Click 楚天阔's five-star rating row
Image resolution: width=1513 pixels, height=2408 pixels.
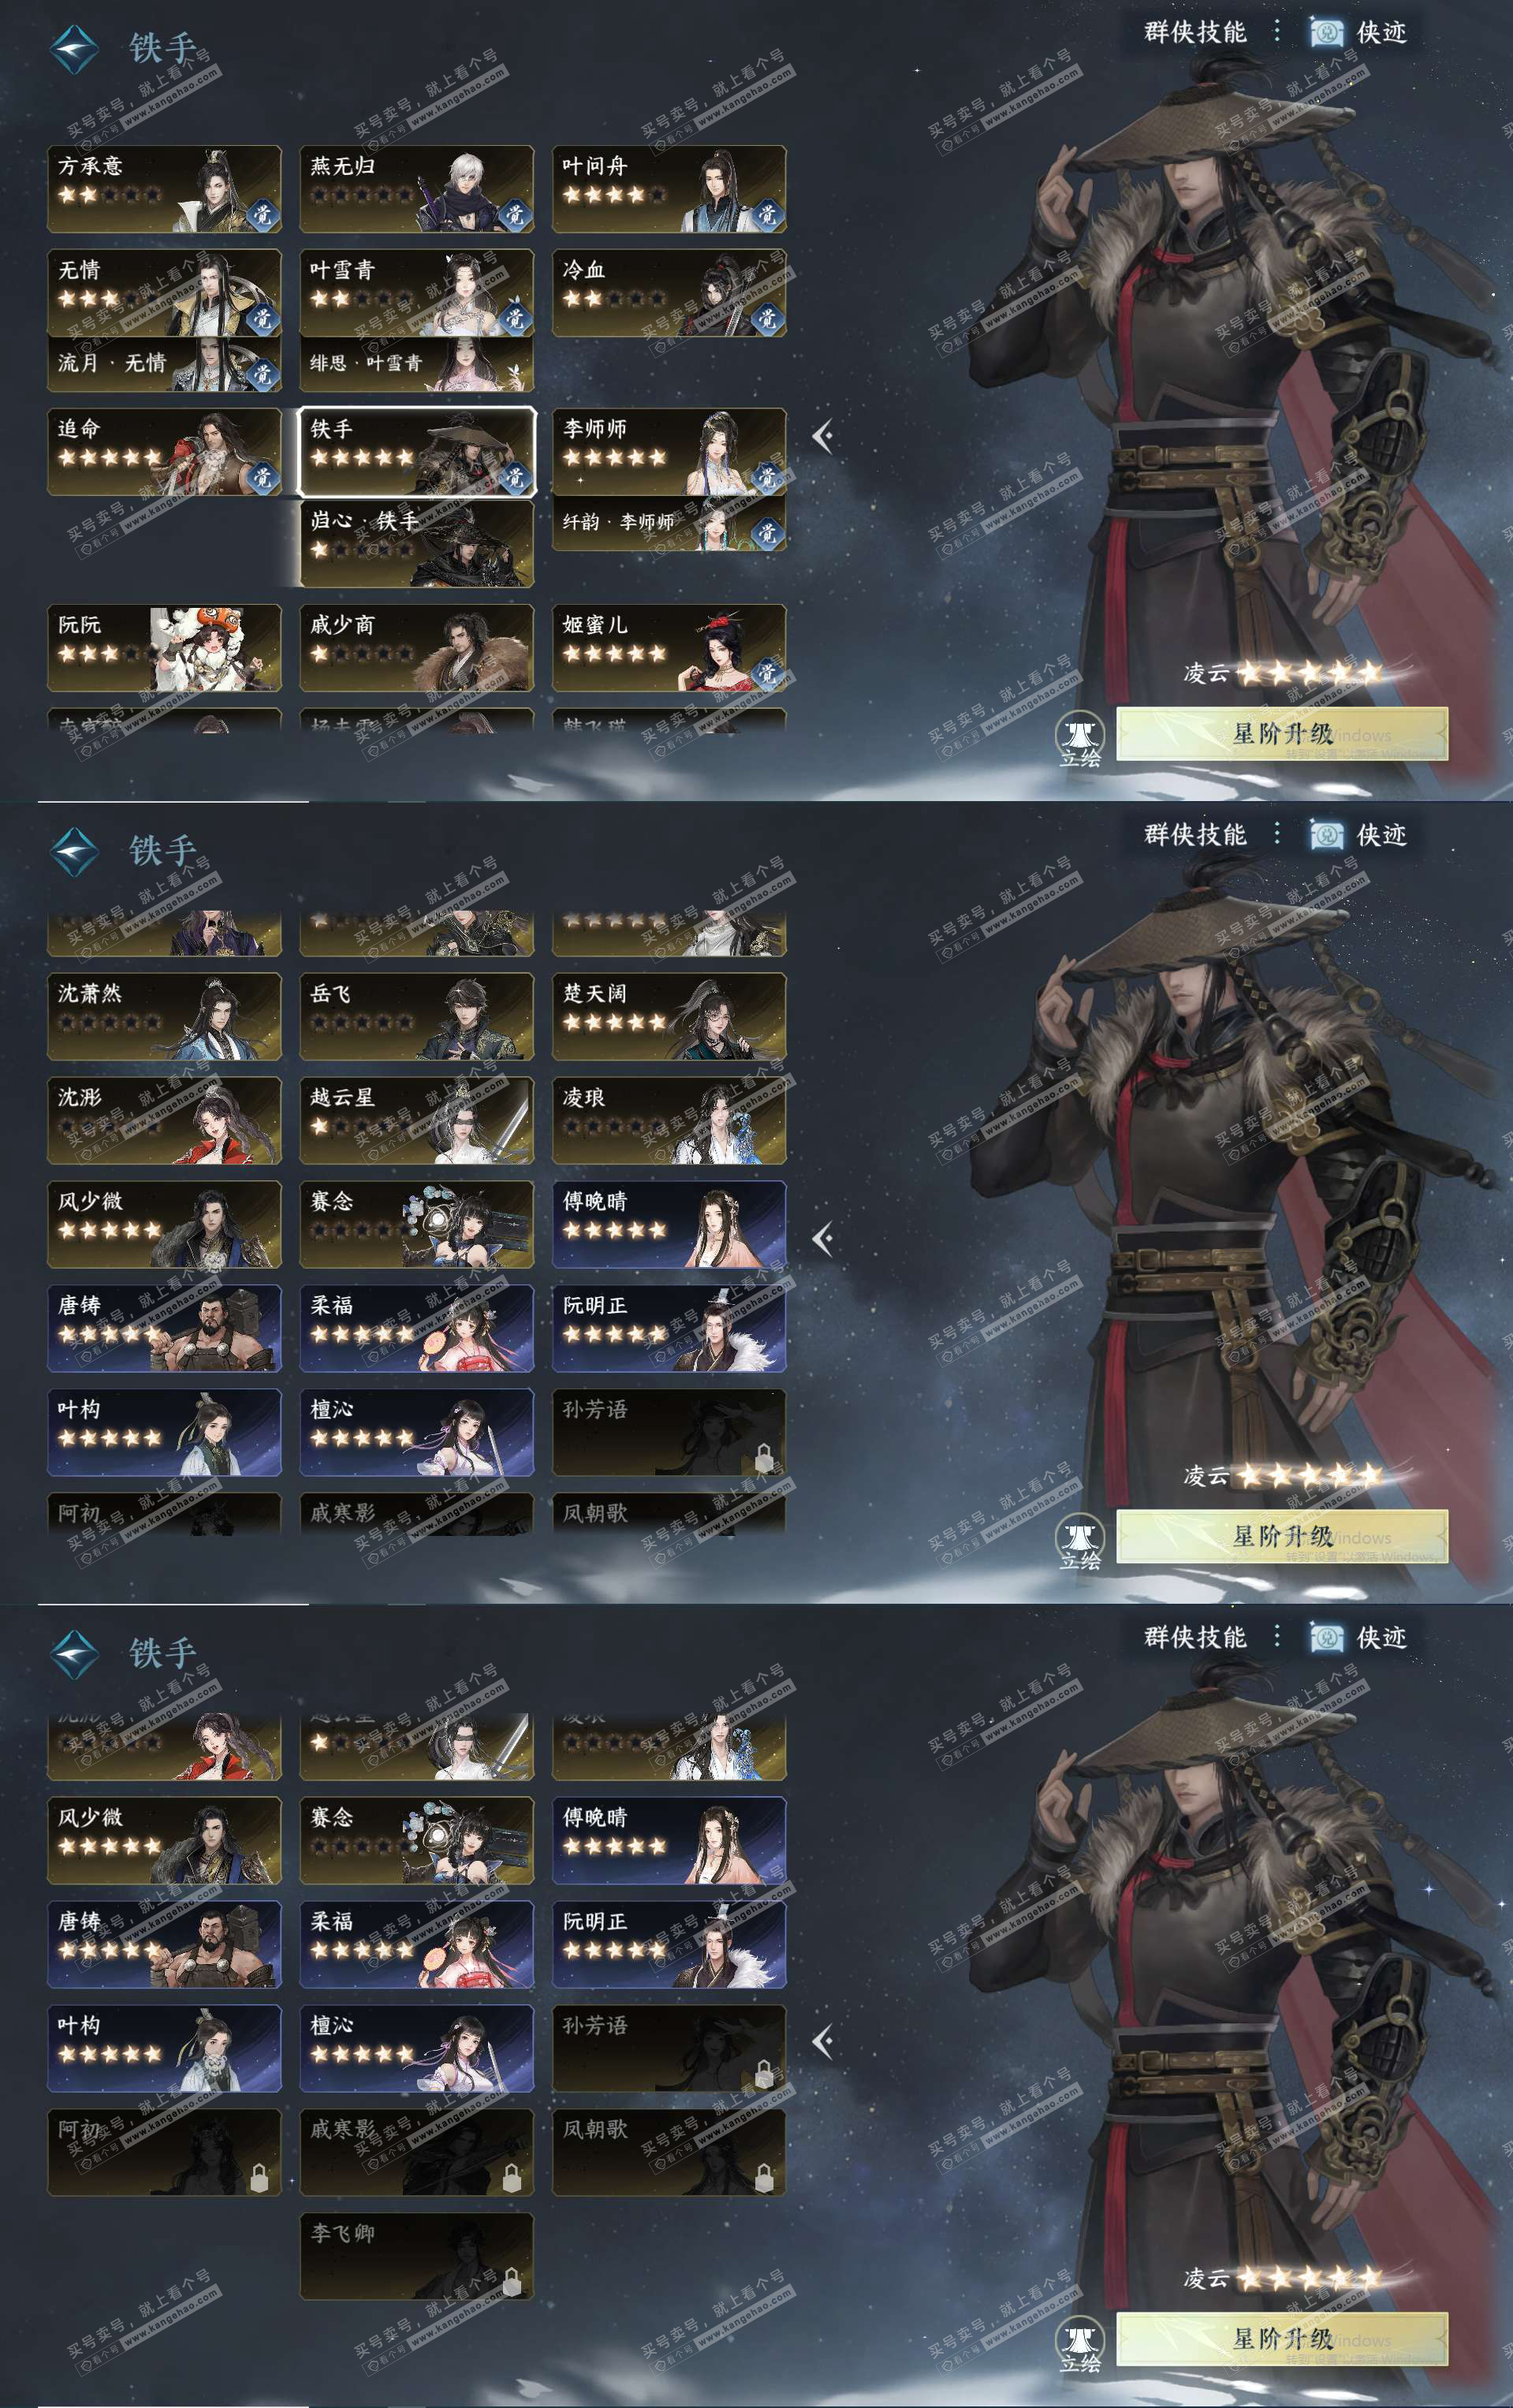coord(614,1022)
